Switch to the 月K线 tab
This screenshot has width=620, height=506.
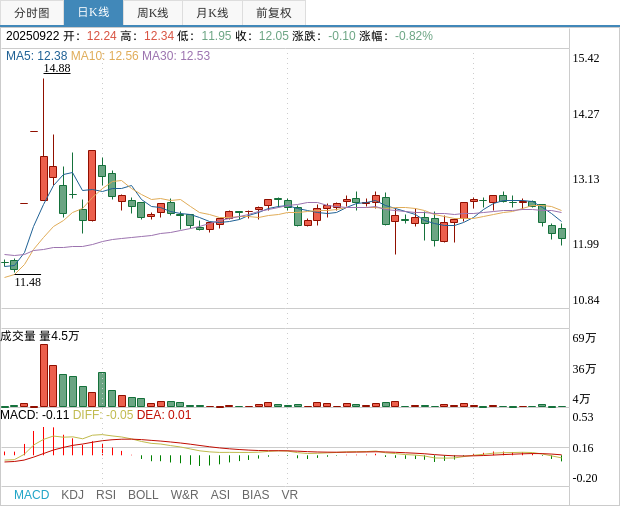coord(212,13)
